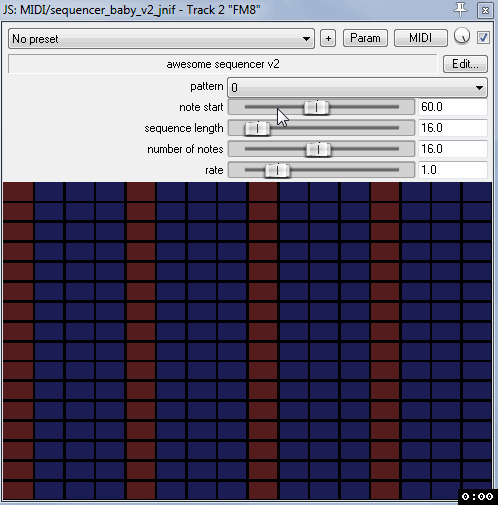Toggle bottom-left red grid cell
The width and height of the screenshot is (498, 505).
click(18, 490)
